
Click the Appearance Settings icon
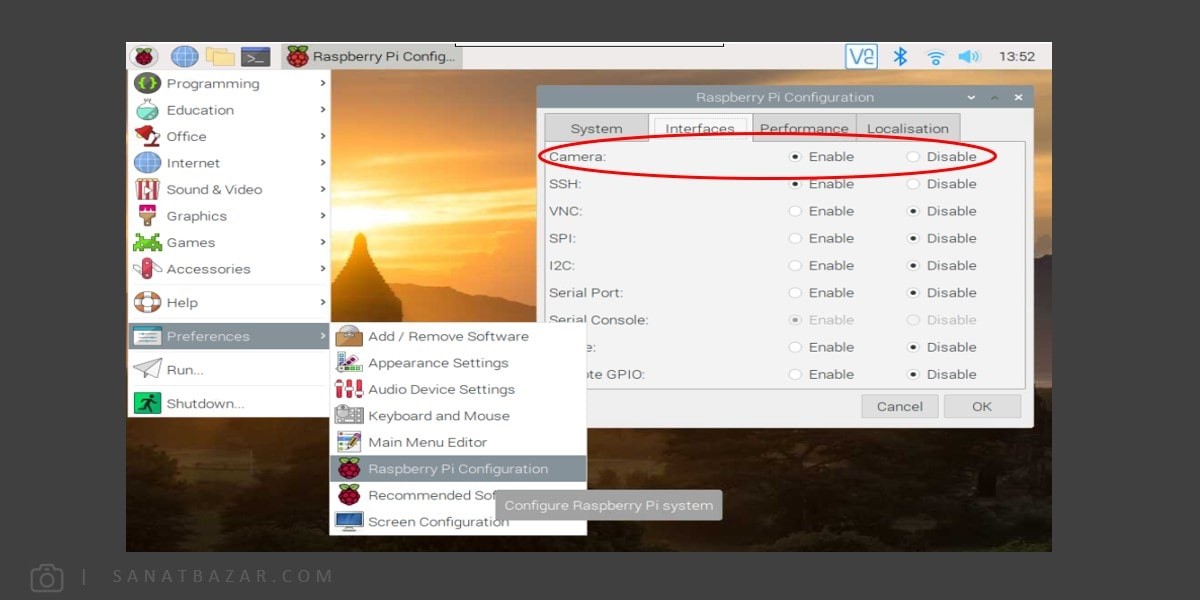(349, 363)
